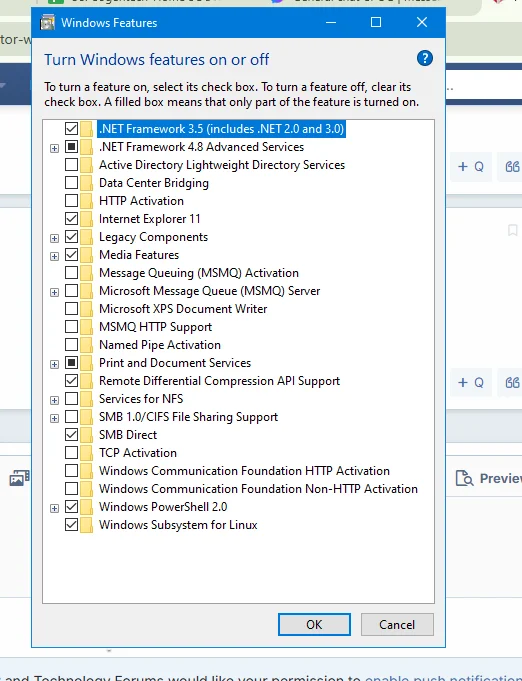Expand Print and Document Services node
This screenshot has height=681, width=522.
pos(54,364)
